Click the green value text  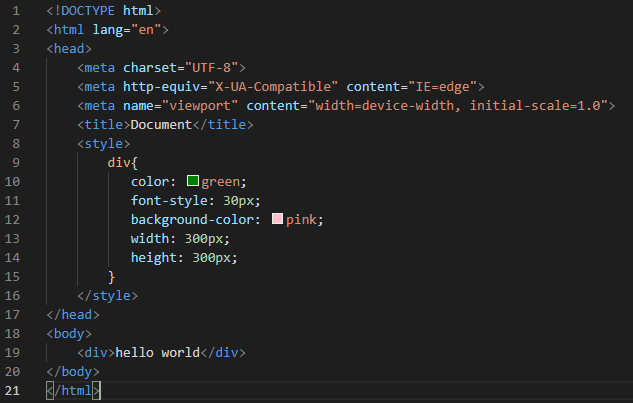[220, 182]
